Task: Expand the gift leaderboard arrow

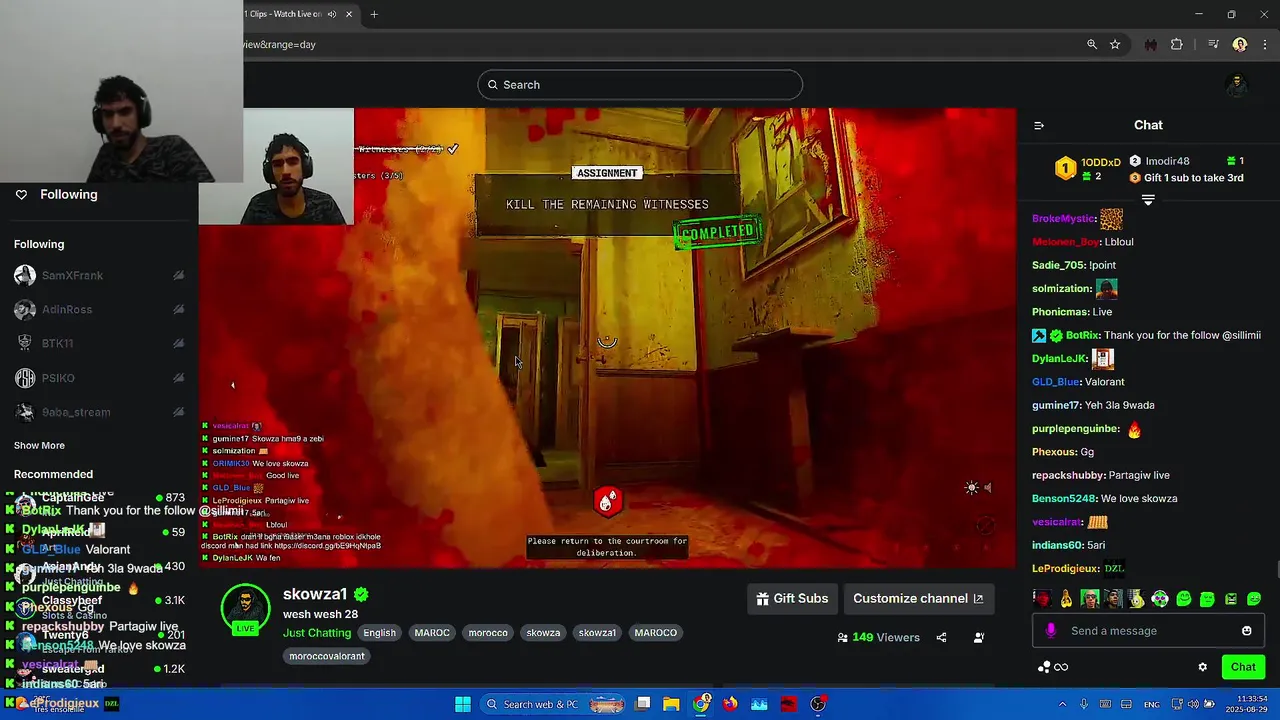Action: (1148, 201)
